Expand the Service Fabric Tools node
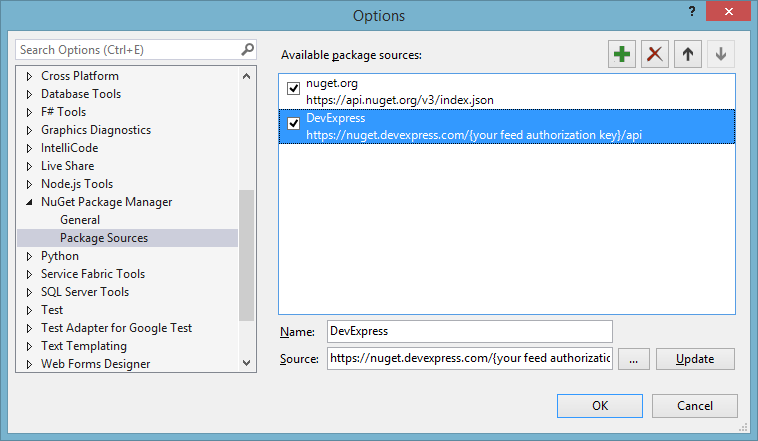 29,275
